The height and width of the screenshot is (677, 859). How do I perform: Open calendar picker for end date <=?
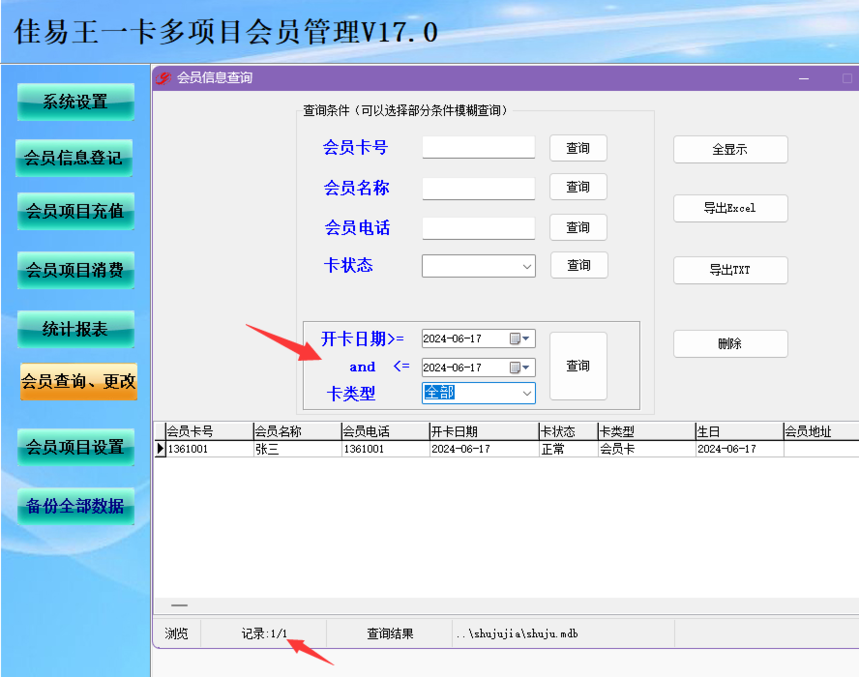click(520, 367)
